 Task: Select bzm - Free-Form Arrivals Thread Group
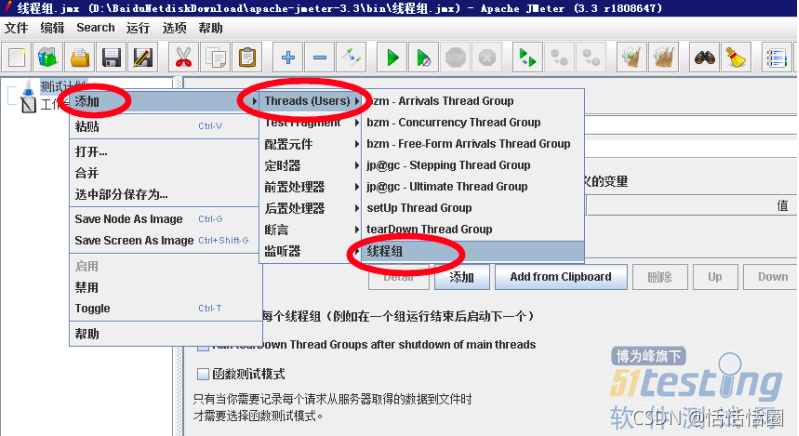coord(473,144)
